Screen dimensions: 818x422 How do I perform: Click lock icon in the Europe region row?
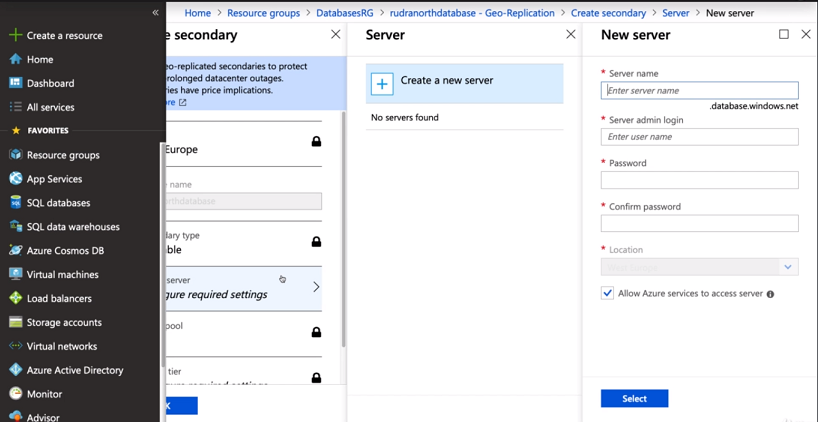coord(316,141)
